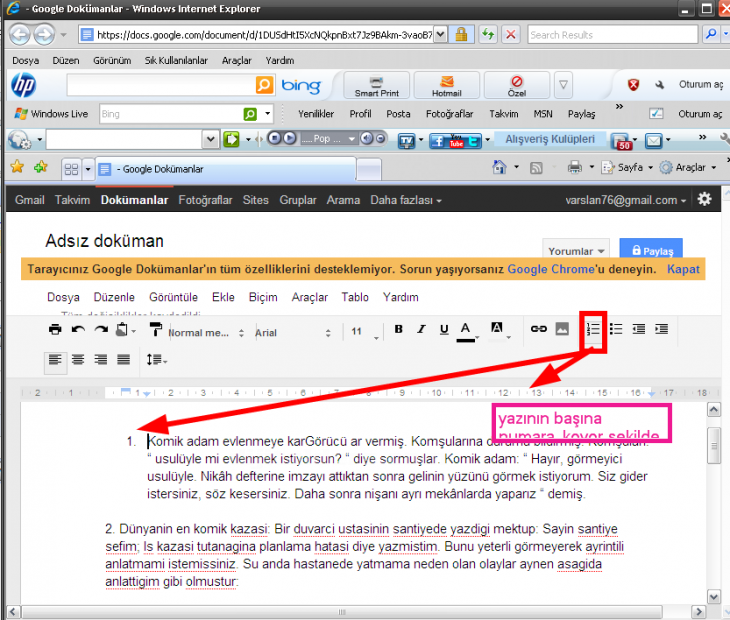Open the Biçim menu

click(x=262, y=297)
